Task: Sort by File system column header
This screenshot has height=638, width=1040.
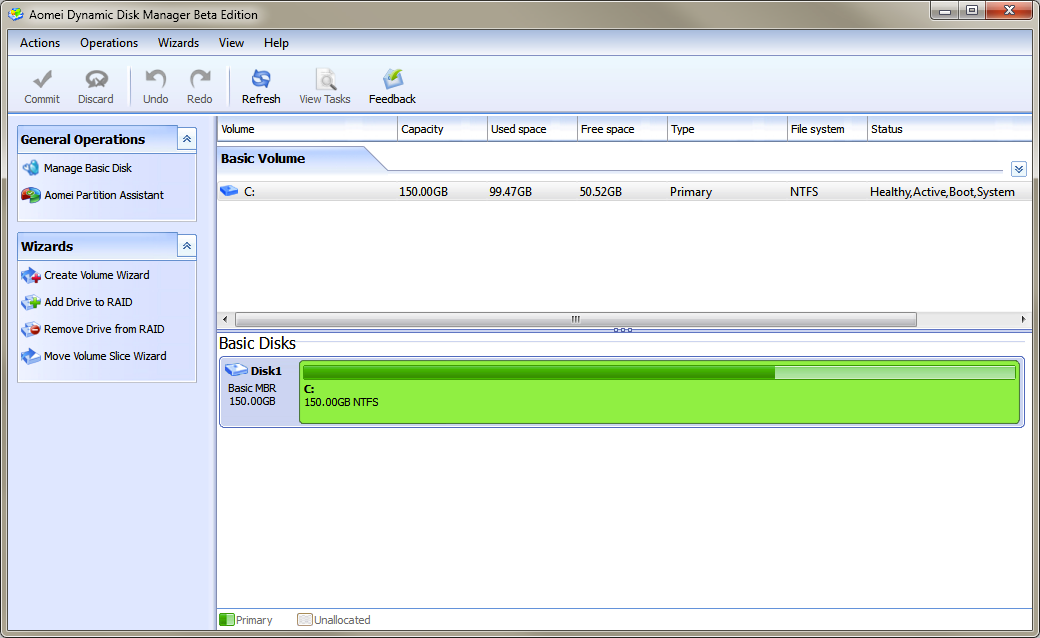Action: [827, 129]
